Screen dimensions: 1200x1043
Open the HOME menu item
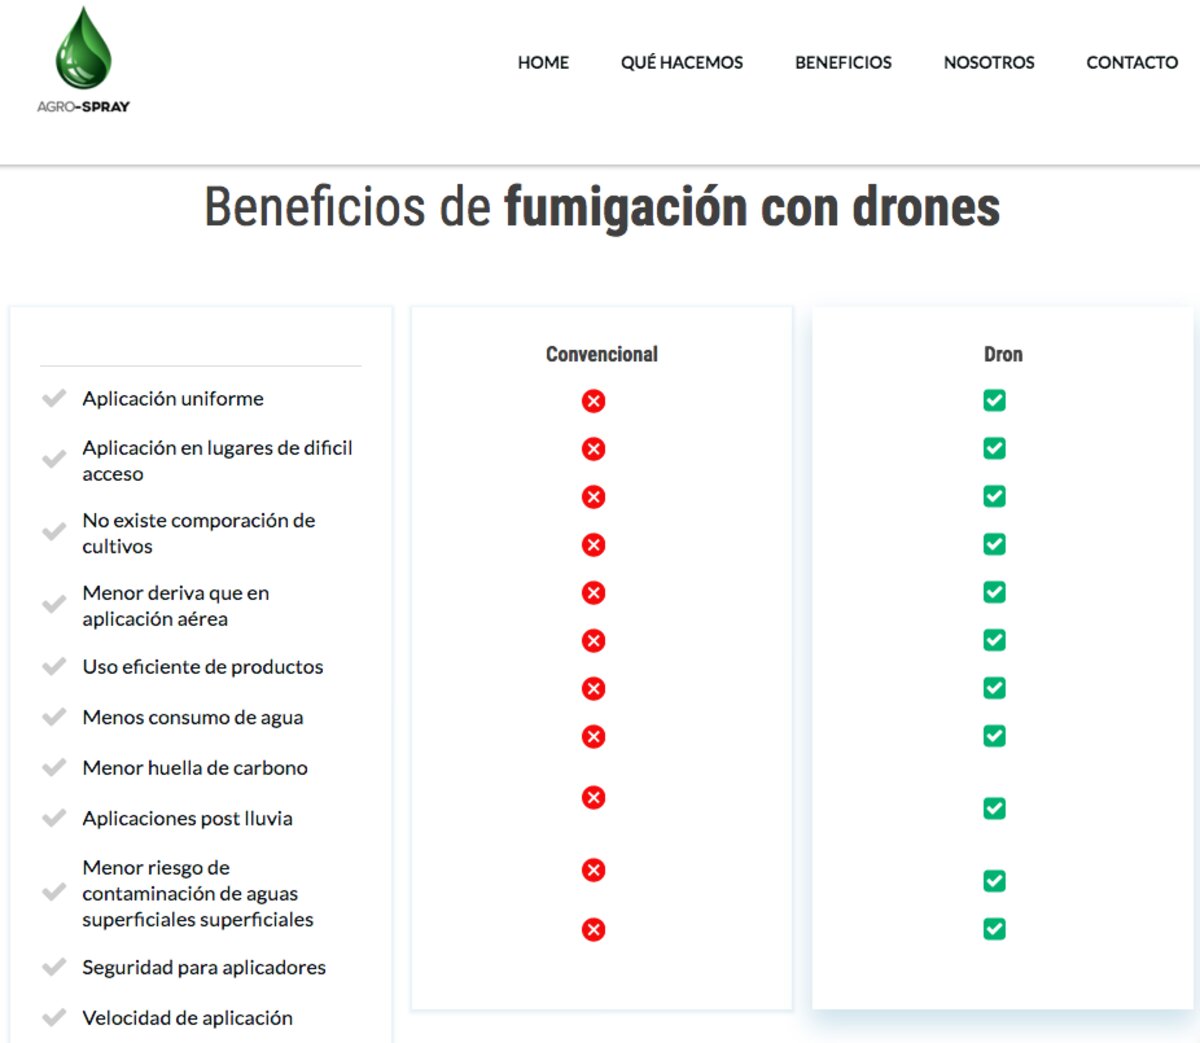pyautogui.click(x=543, y=62)
